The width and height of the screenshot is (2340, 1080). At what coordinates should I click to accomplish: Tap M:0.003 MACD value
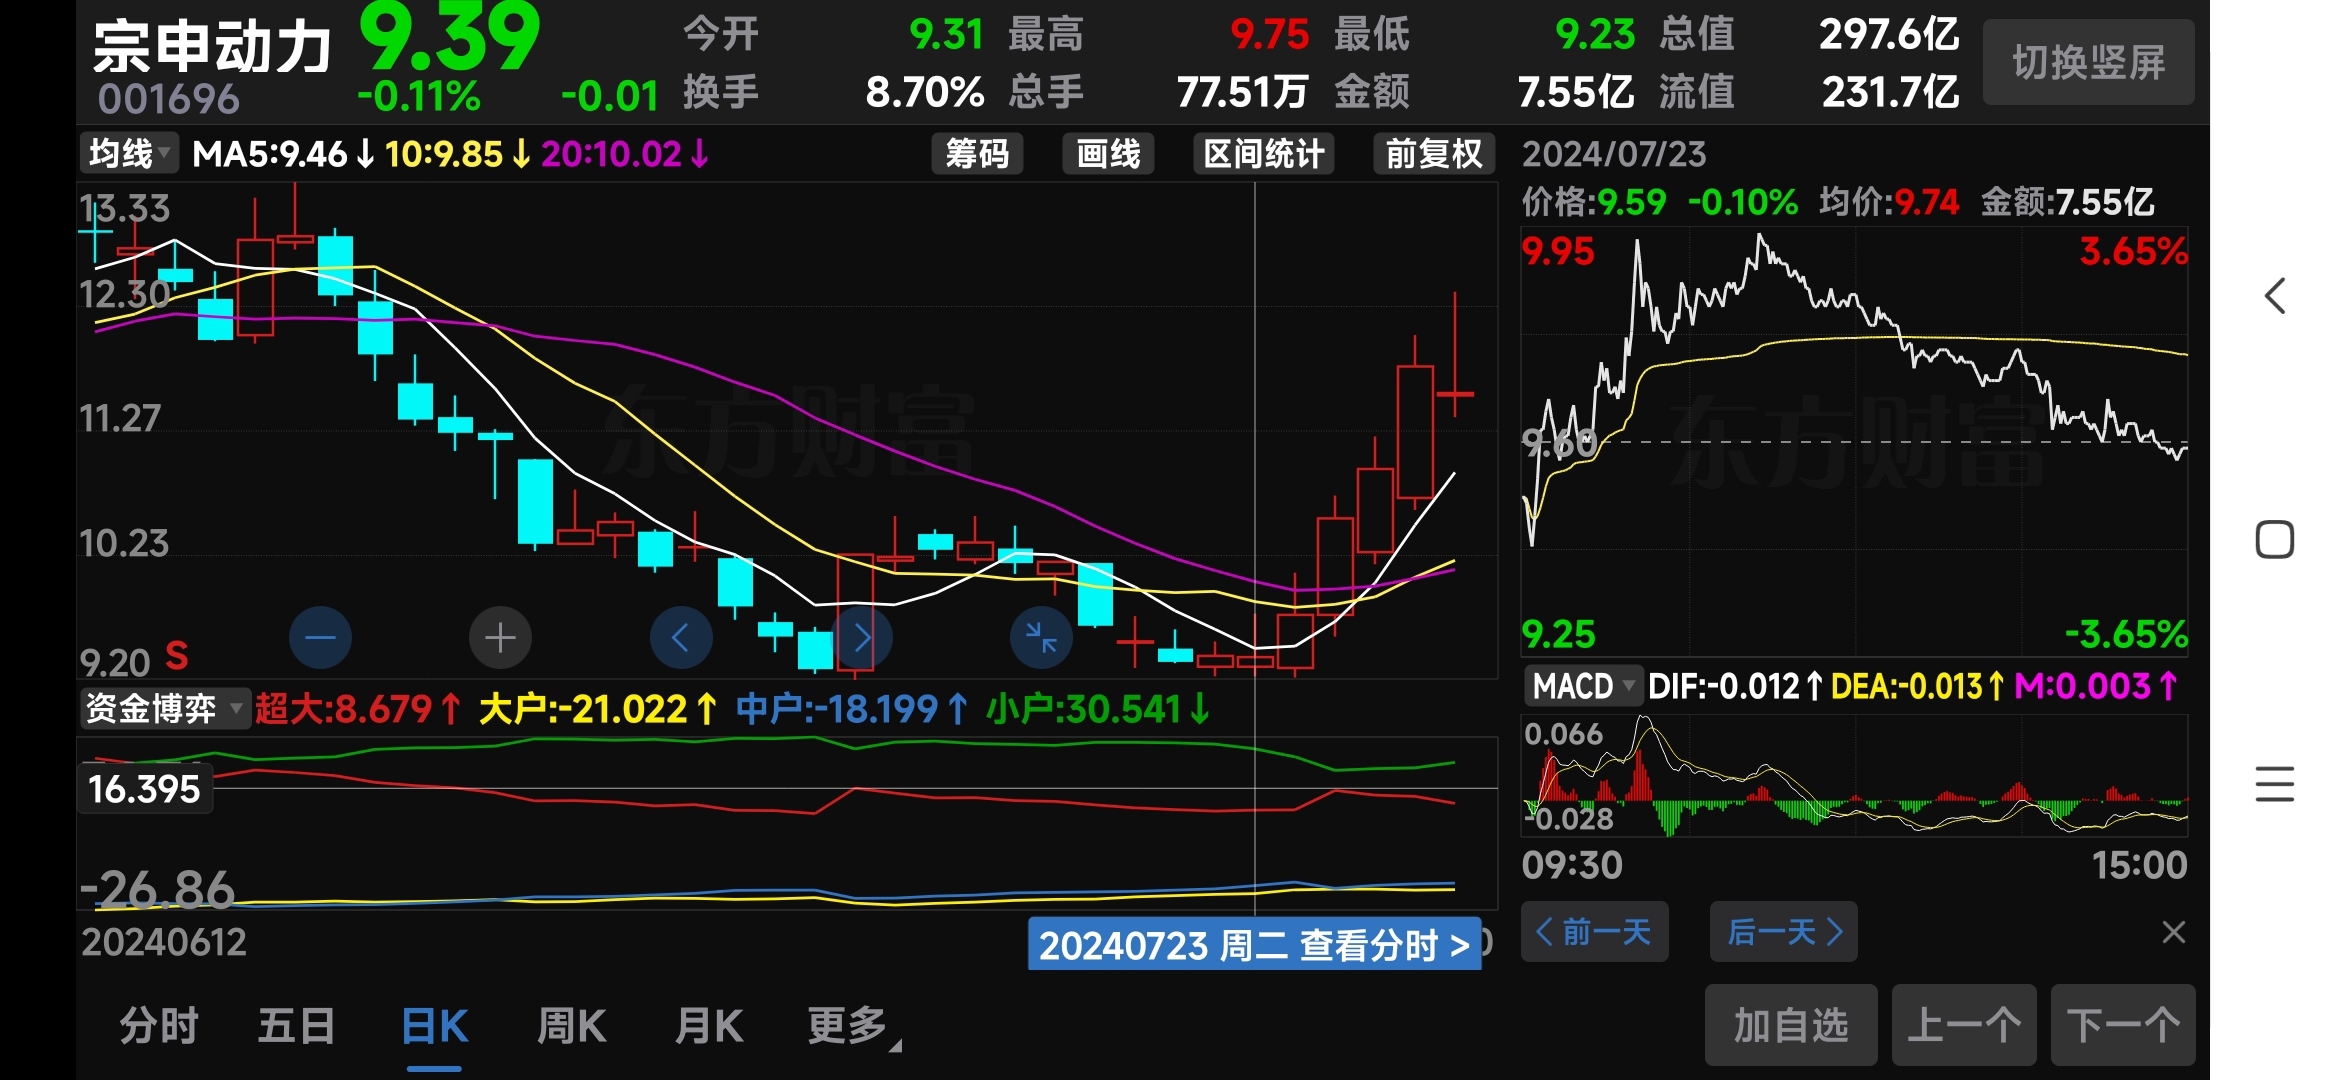pos(2095,686)
